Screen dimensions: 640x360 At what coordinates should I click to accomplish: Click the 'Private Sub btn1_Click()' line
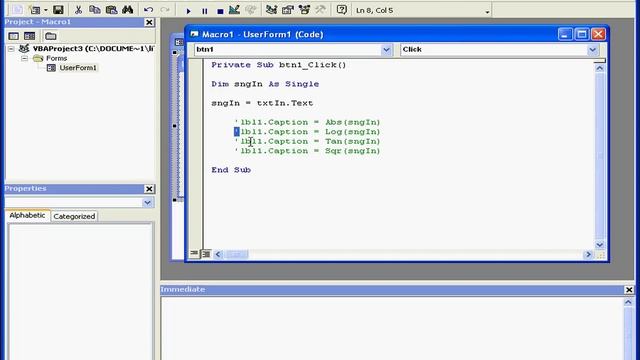point(279,65)
